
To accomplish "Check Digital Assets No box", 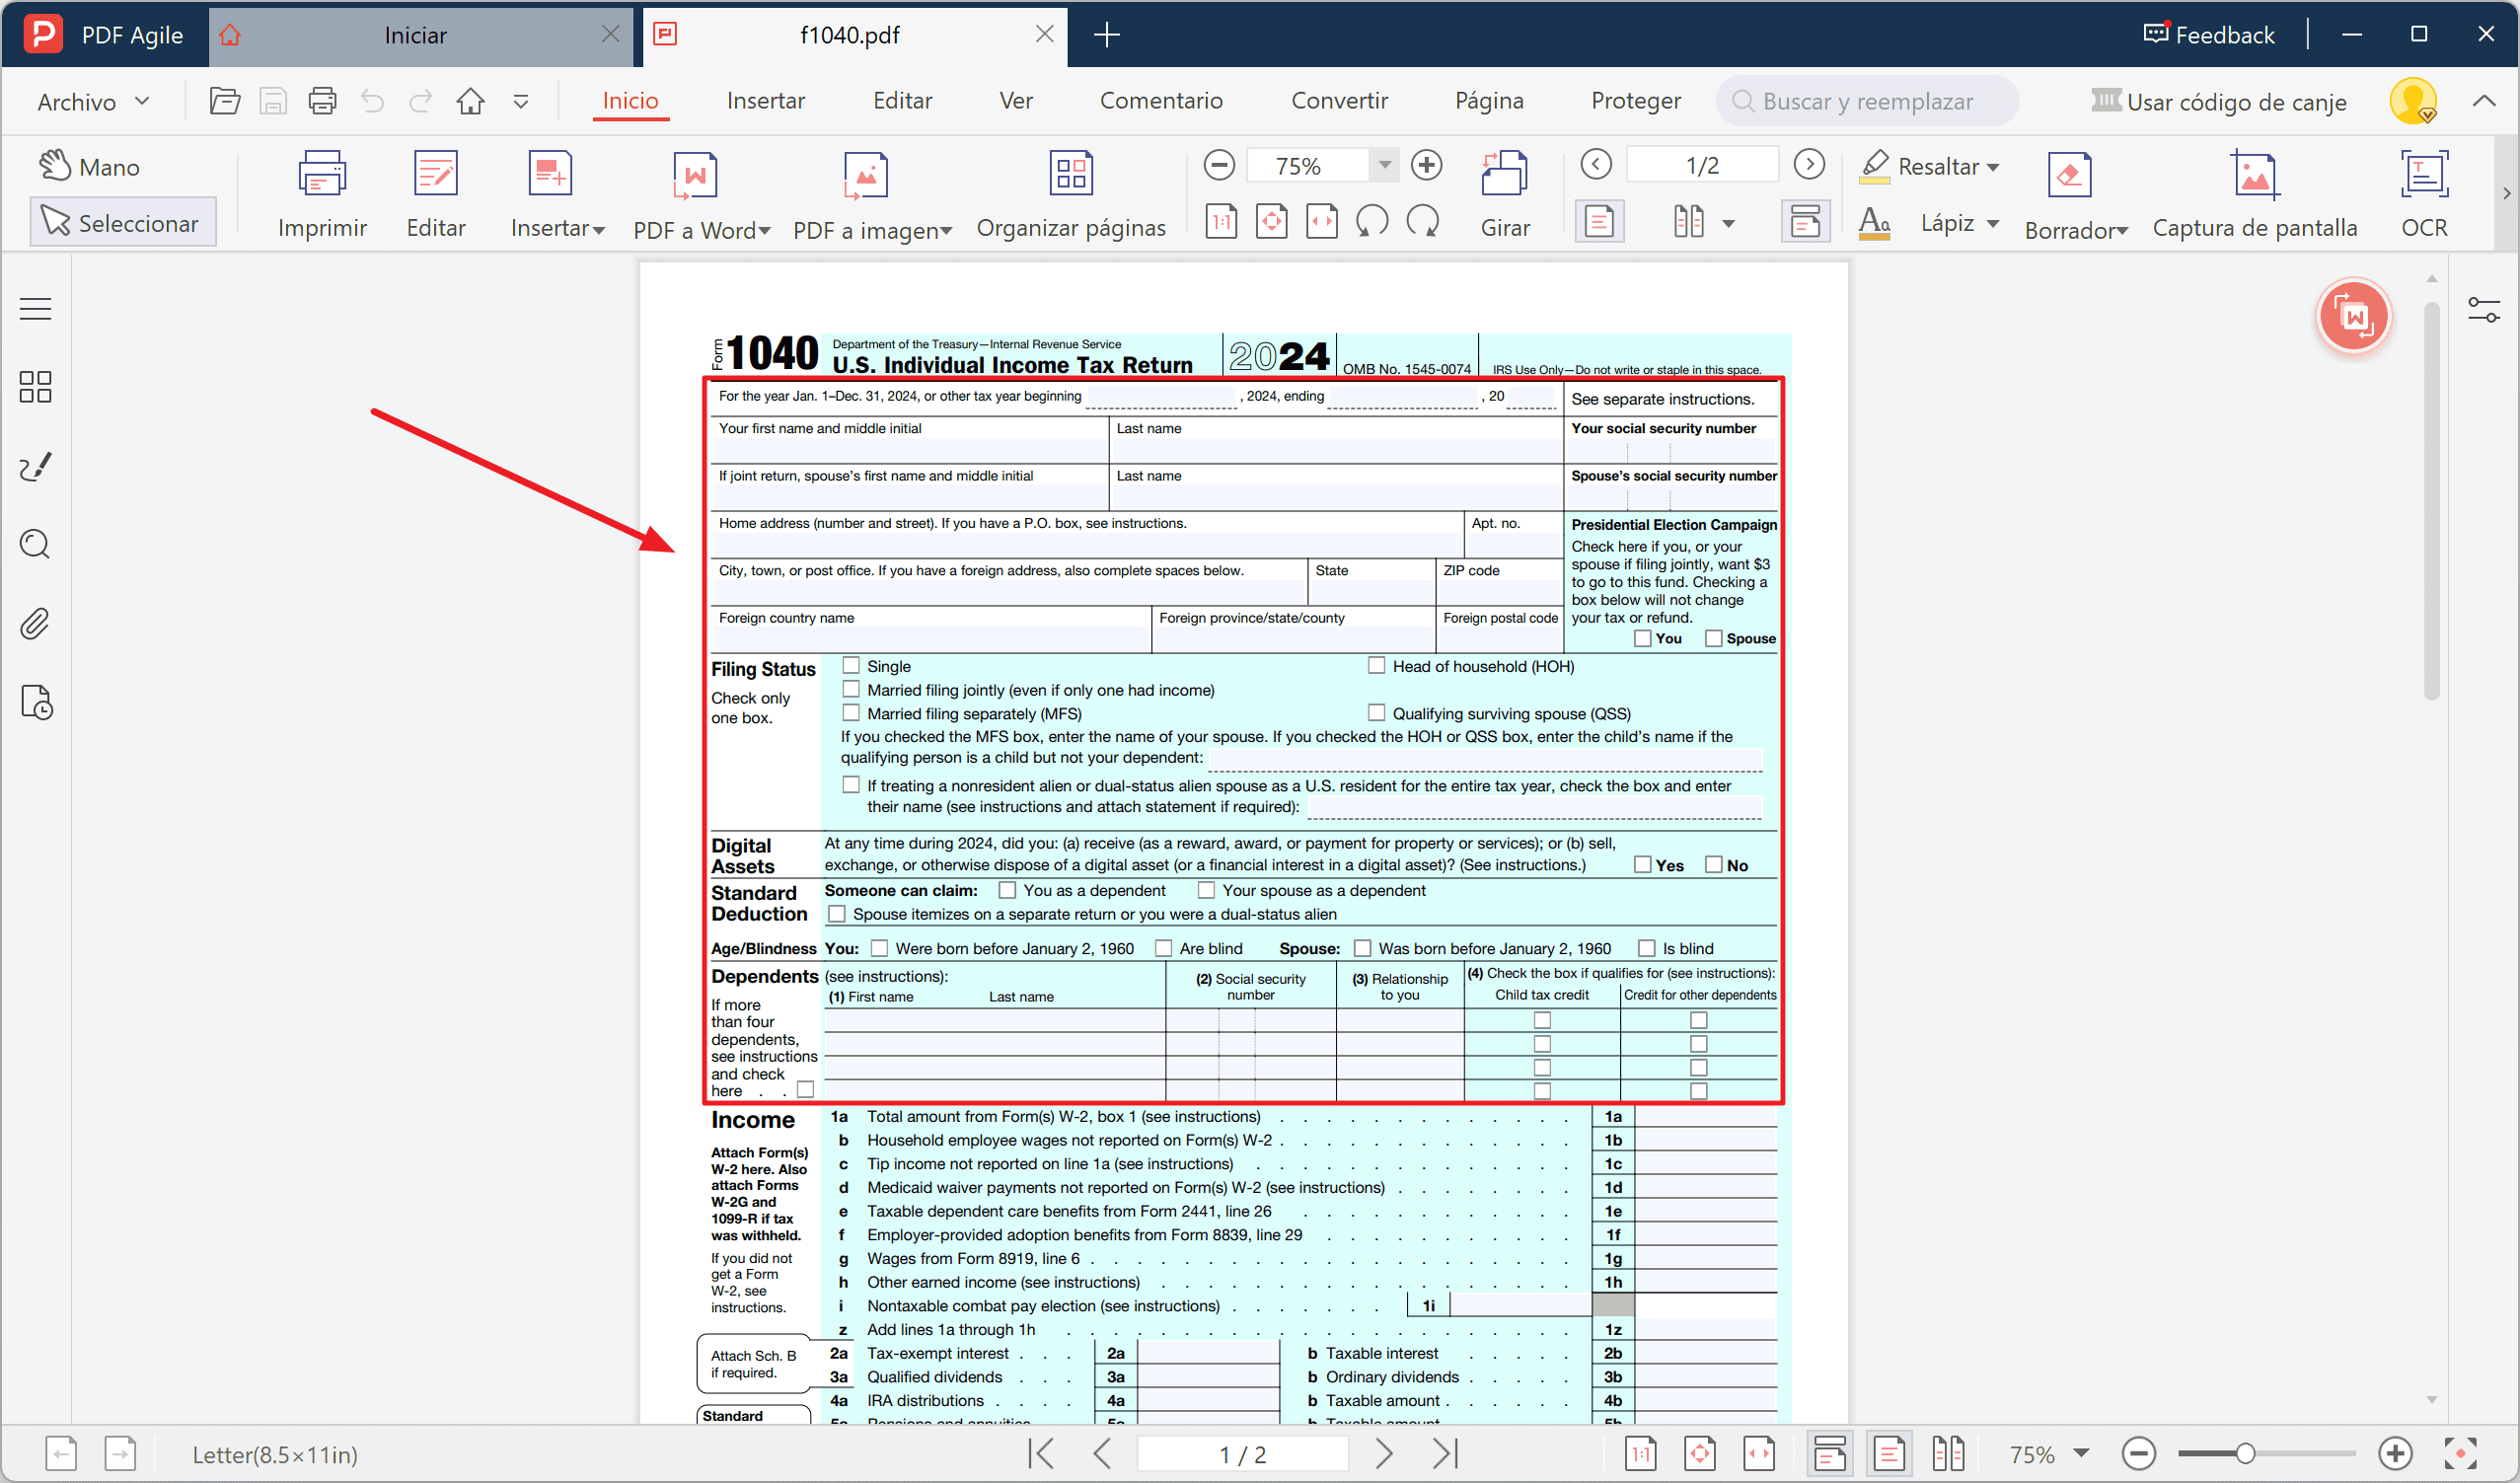I will [x=1714, y=864].
